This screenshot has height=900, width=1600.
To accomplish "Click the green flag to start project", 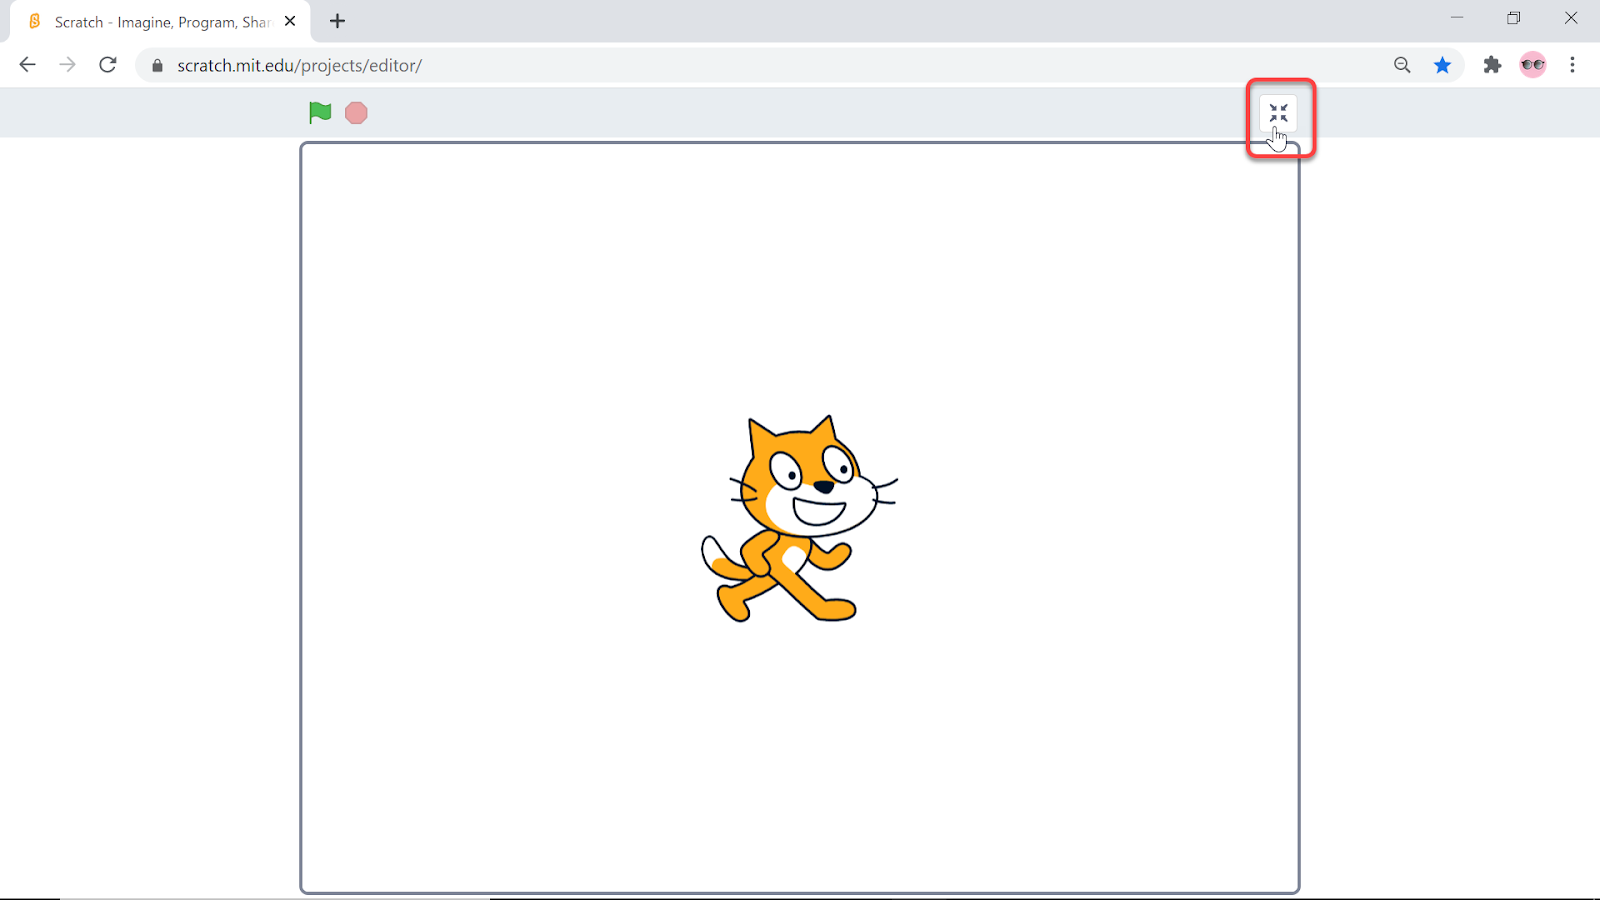I will pos(320,113).
